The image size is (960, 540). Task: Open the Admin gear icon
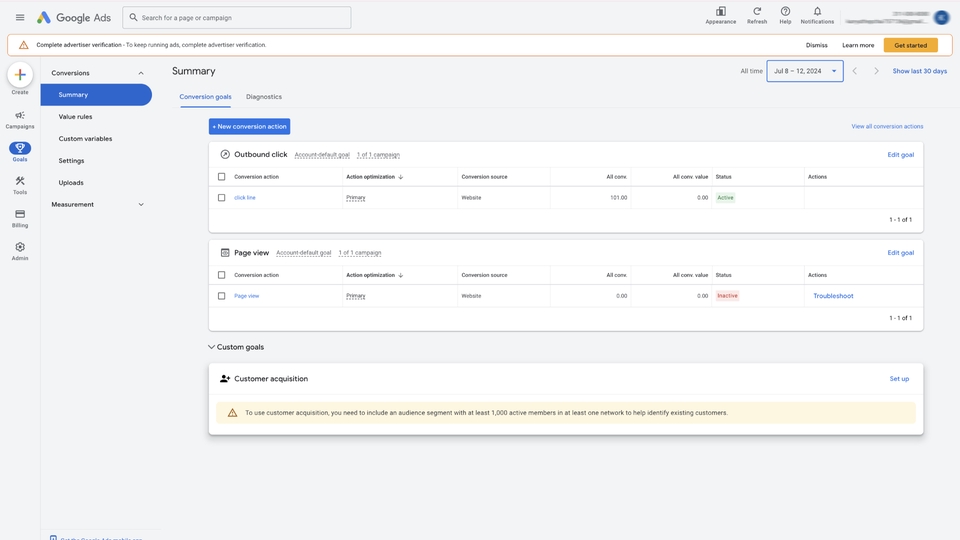20,247
